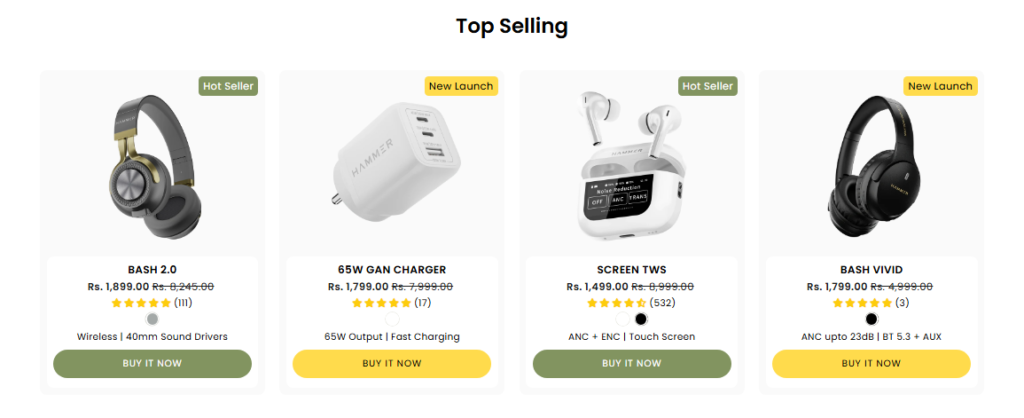Click the New Launch badge on Bash Vivid
This screenshot has height=418, width=1024.
coord(940,86)
